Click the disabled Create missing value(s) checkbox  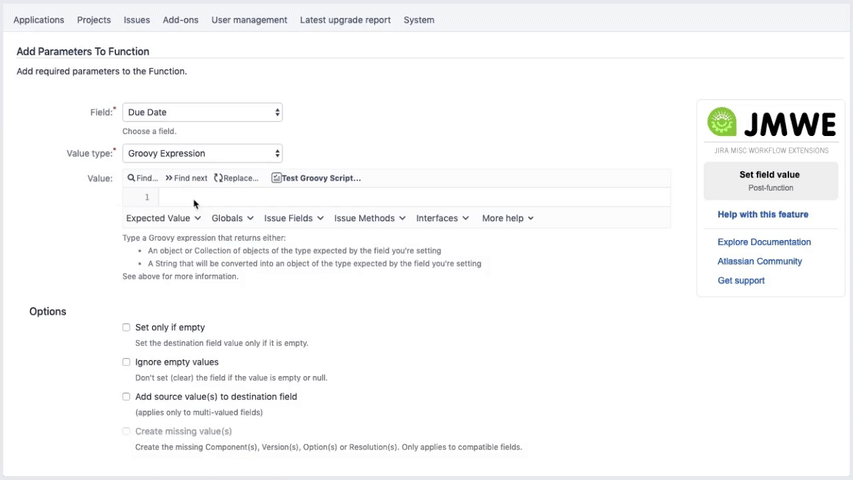[126, 431]
